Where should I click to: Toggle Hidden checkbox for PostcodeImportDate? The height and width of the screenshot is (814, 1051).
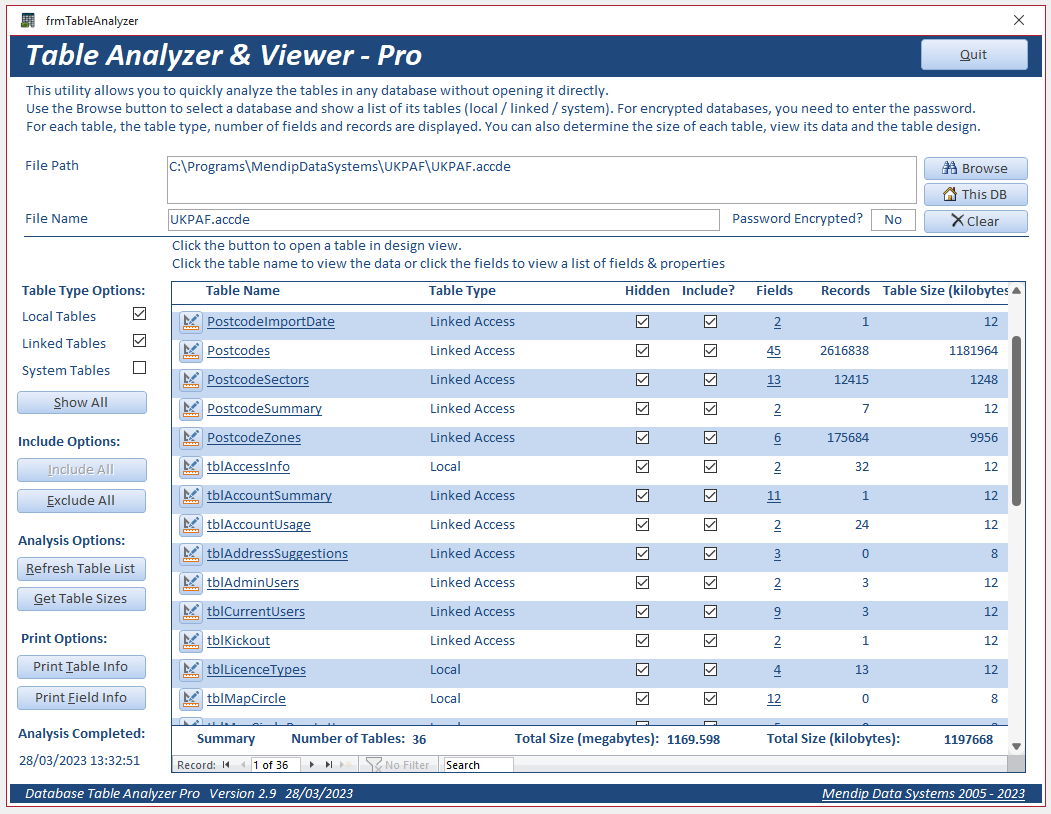(x=642, y=322)
